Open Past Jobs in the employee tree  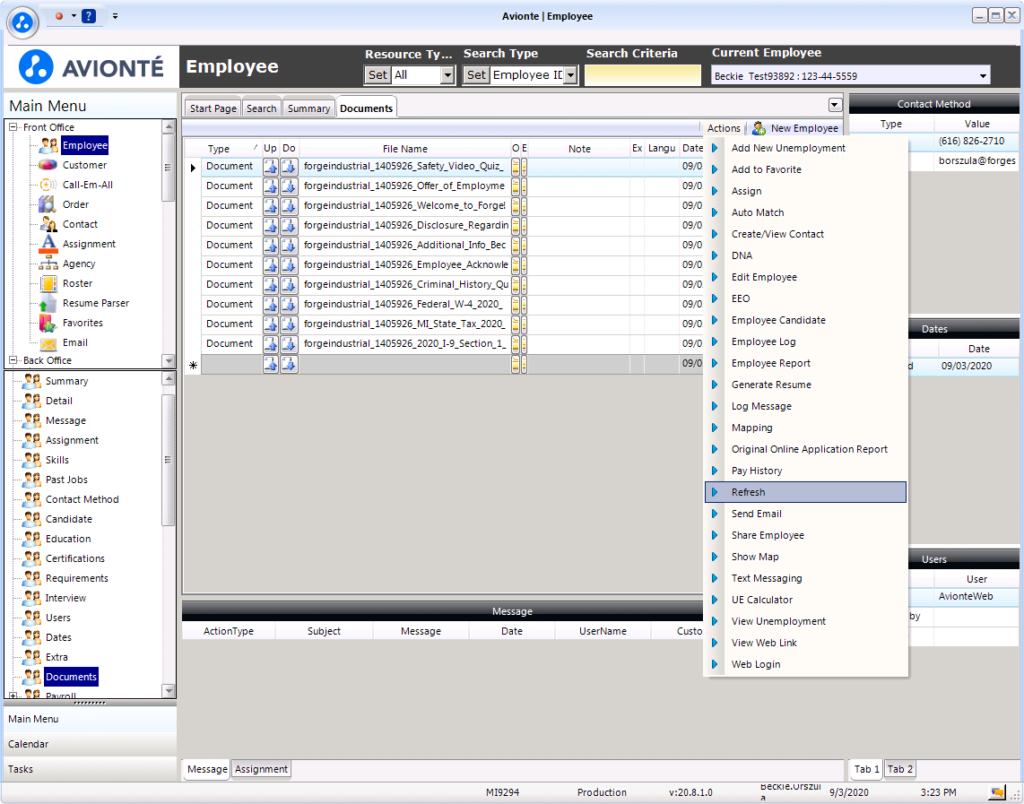(66, 479)
